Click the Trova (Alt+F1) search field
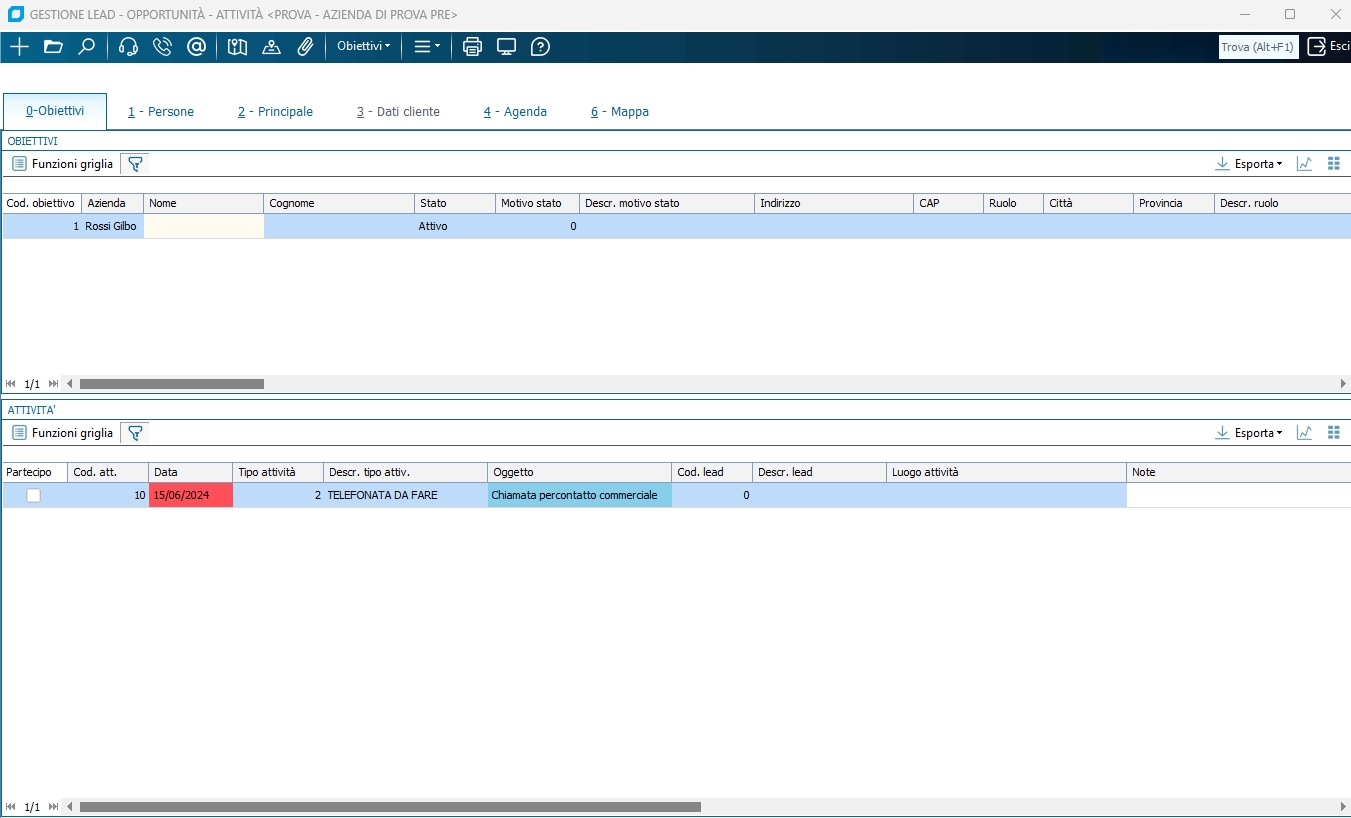This screenshot has height=818, width=1351. [1258, 47]
